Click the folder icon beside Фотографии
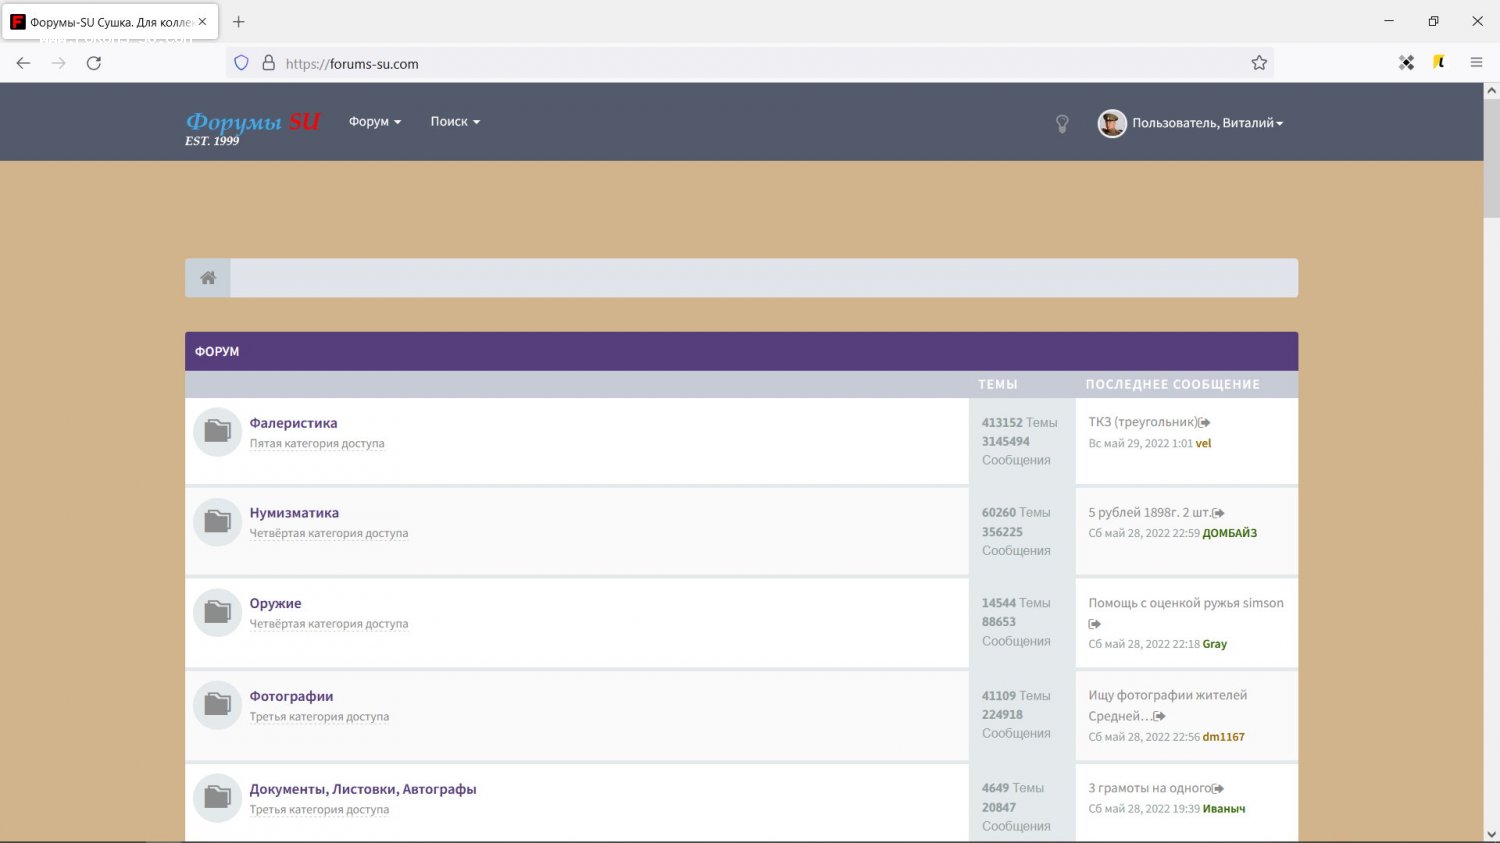 click(x=217, y=705)
